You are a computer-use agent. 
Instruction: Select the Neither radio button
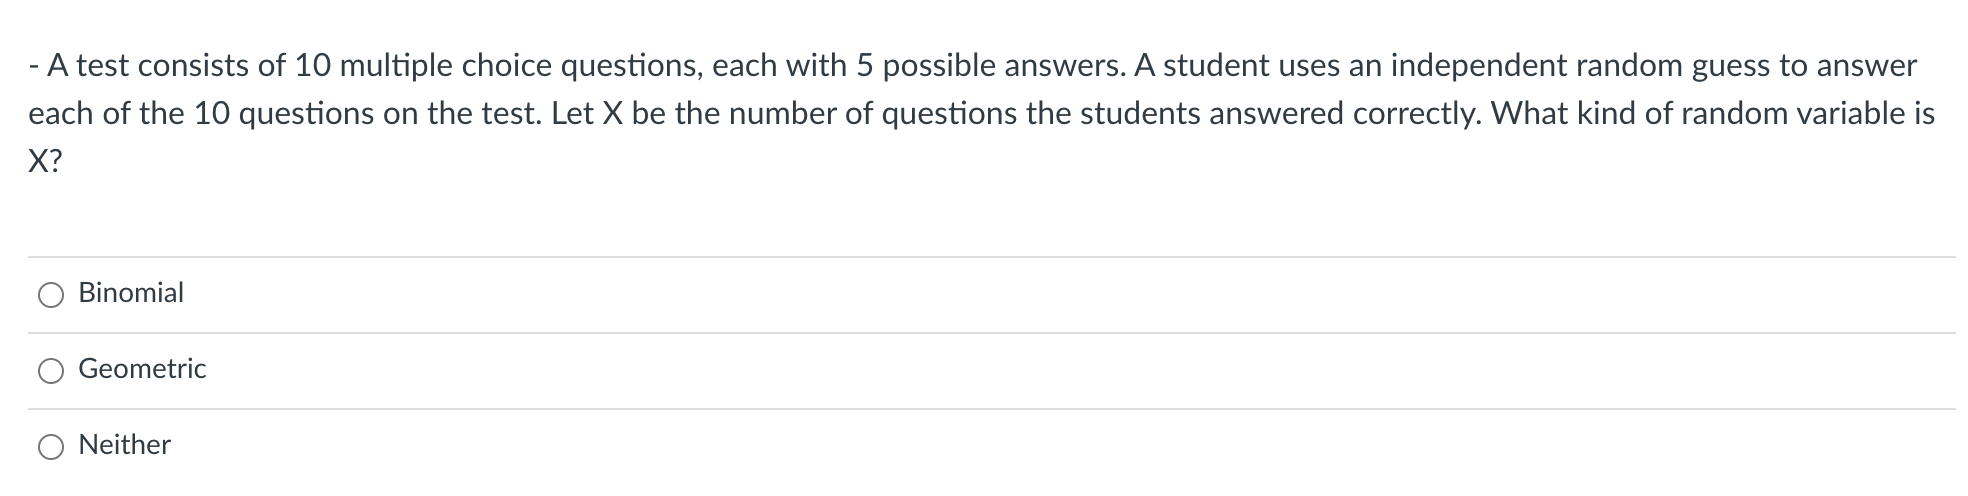click(51, 447)
